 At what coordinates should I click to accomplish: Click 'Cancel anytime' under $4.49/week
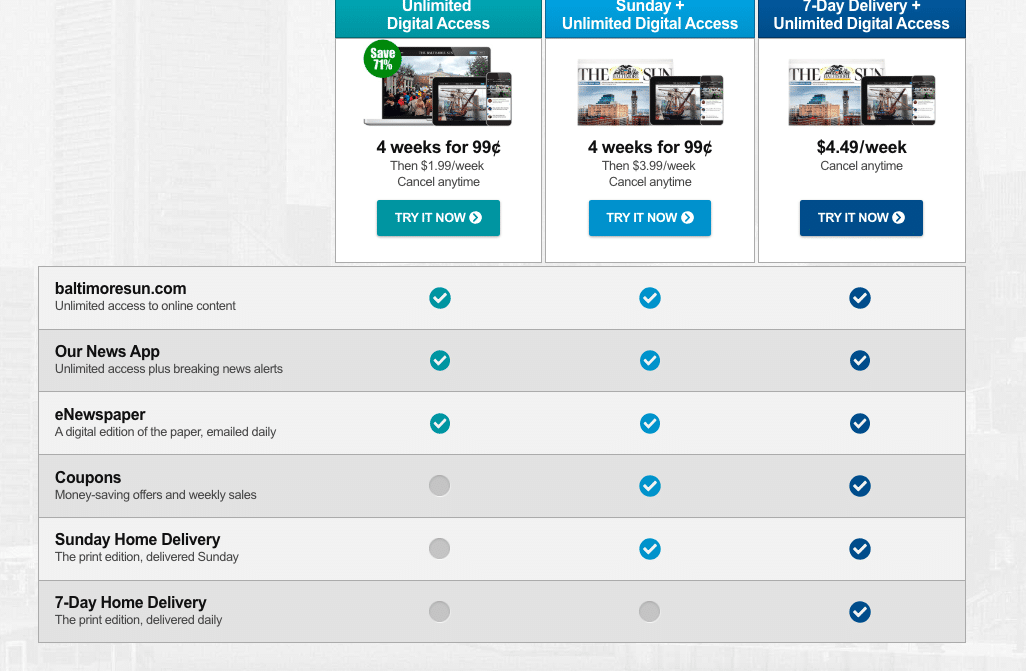click(862, 166)
